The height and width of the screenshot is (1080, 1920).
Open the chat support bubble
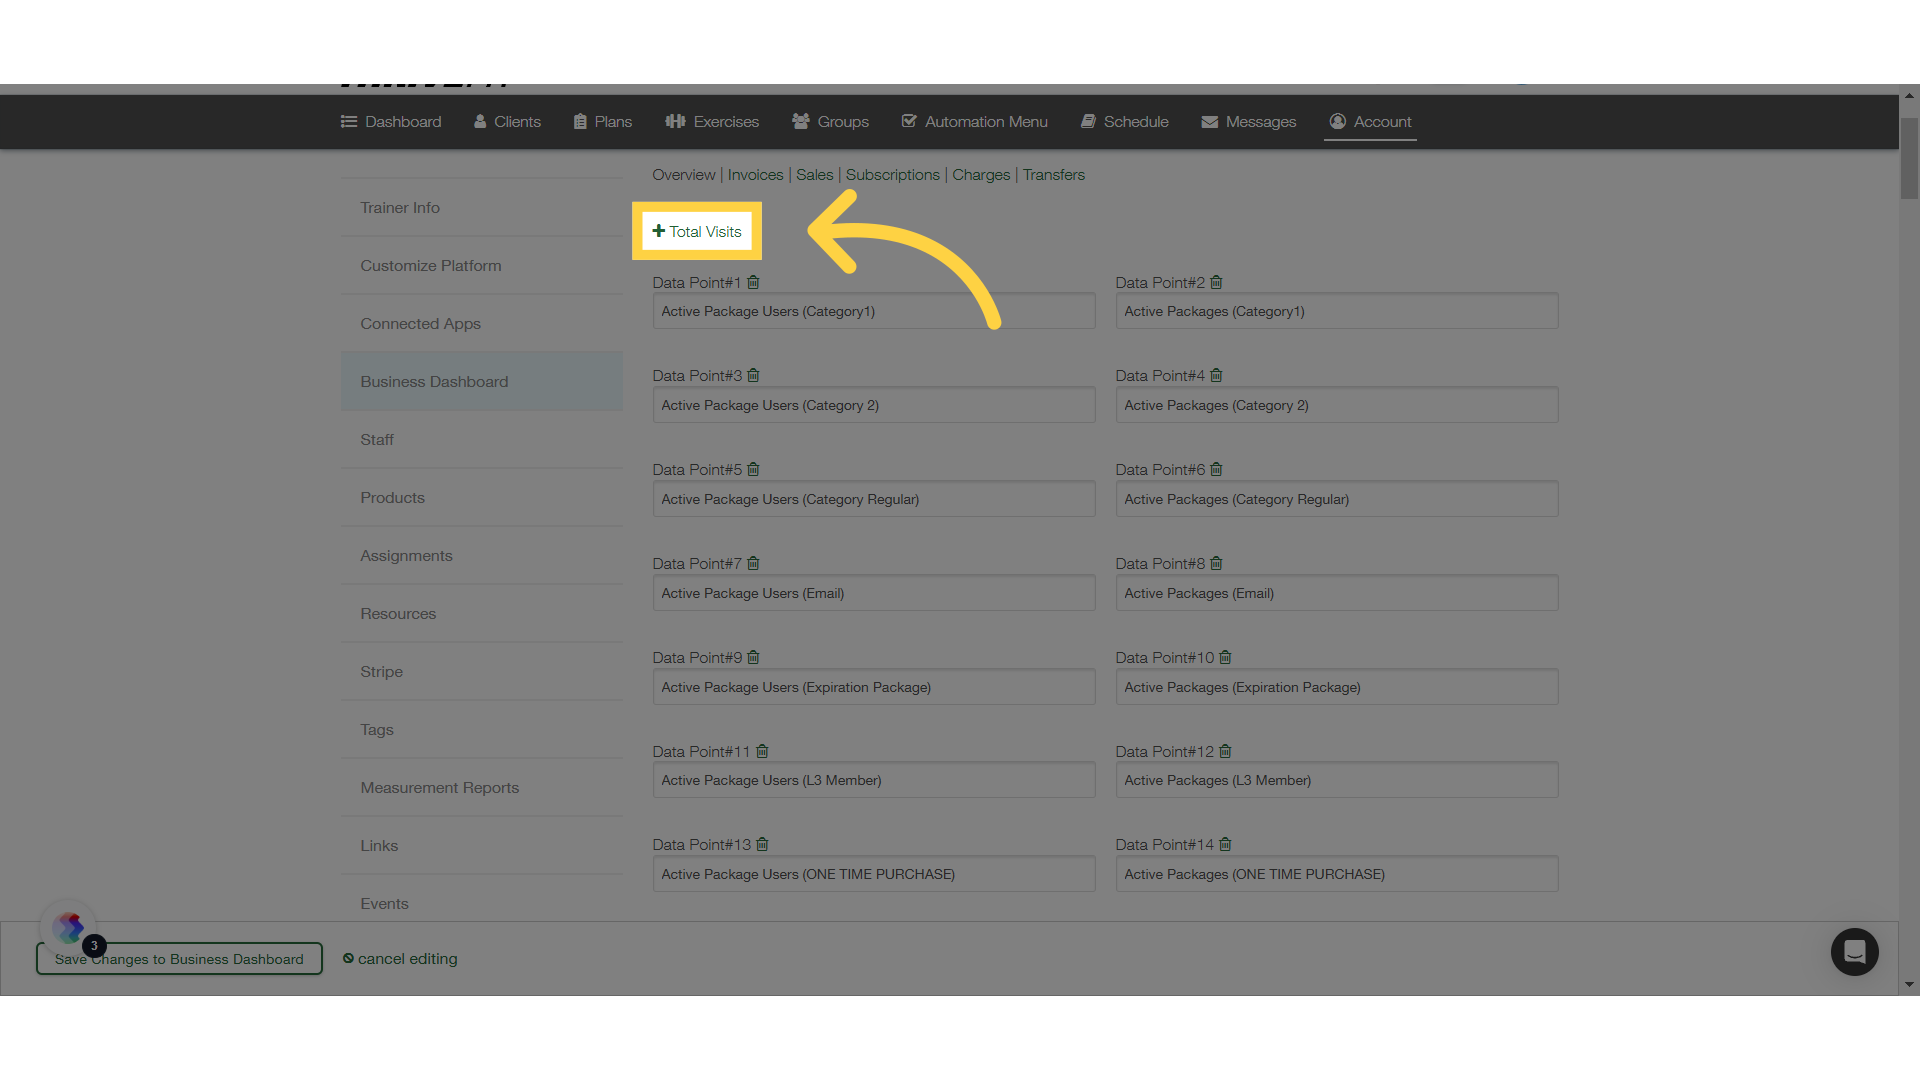click(1855, 952)
